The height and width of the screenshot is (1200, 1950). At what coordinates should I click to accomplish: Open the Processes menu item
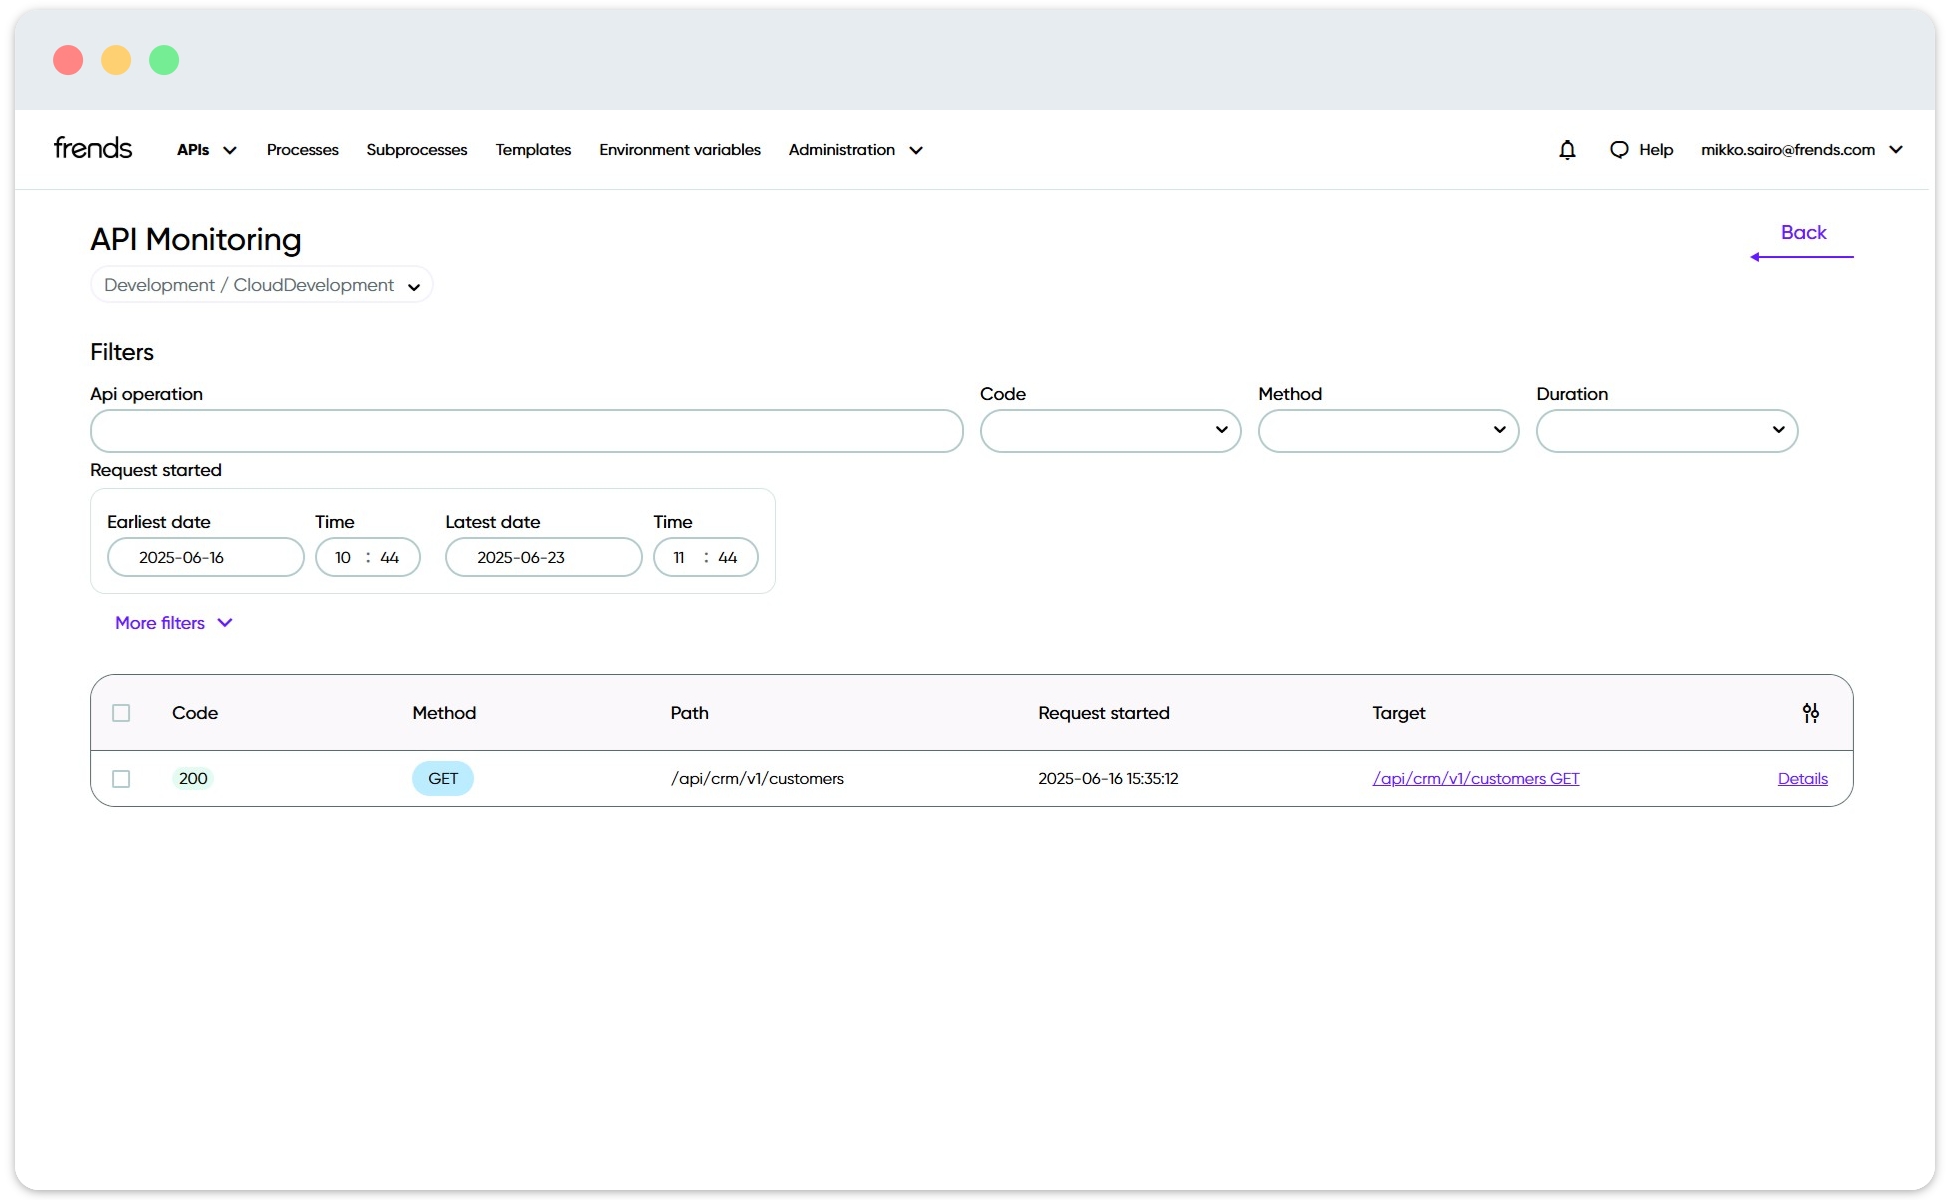point(302,150)
